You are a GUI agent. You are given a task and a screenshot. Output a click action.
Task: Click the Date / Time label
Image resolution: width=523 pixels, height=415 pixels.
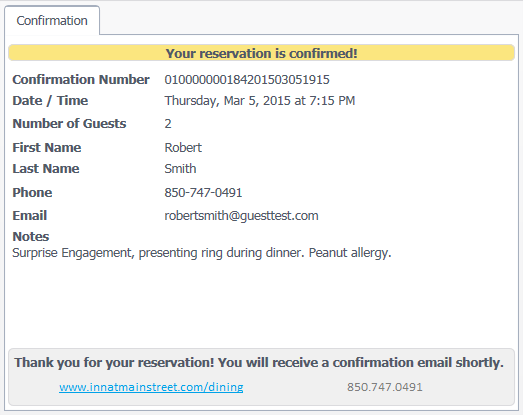click(x=50, y=101)
